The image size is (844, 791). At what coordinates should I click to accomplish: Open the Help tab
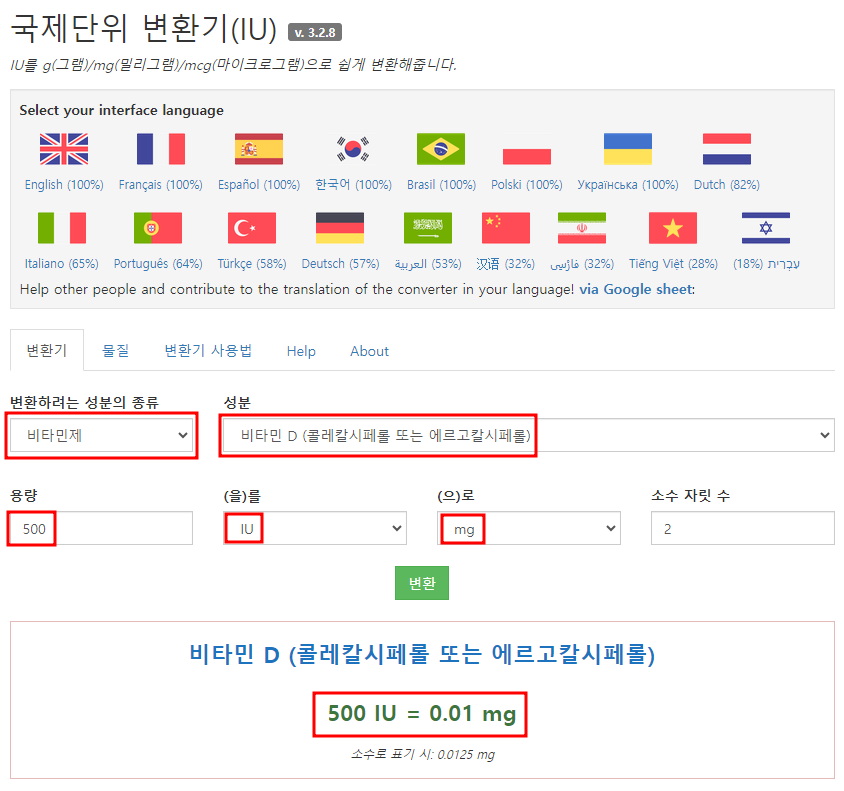300,351
